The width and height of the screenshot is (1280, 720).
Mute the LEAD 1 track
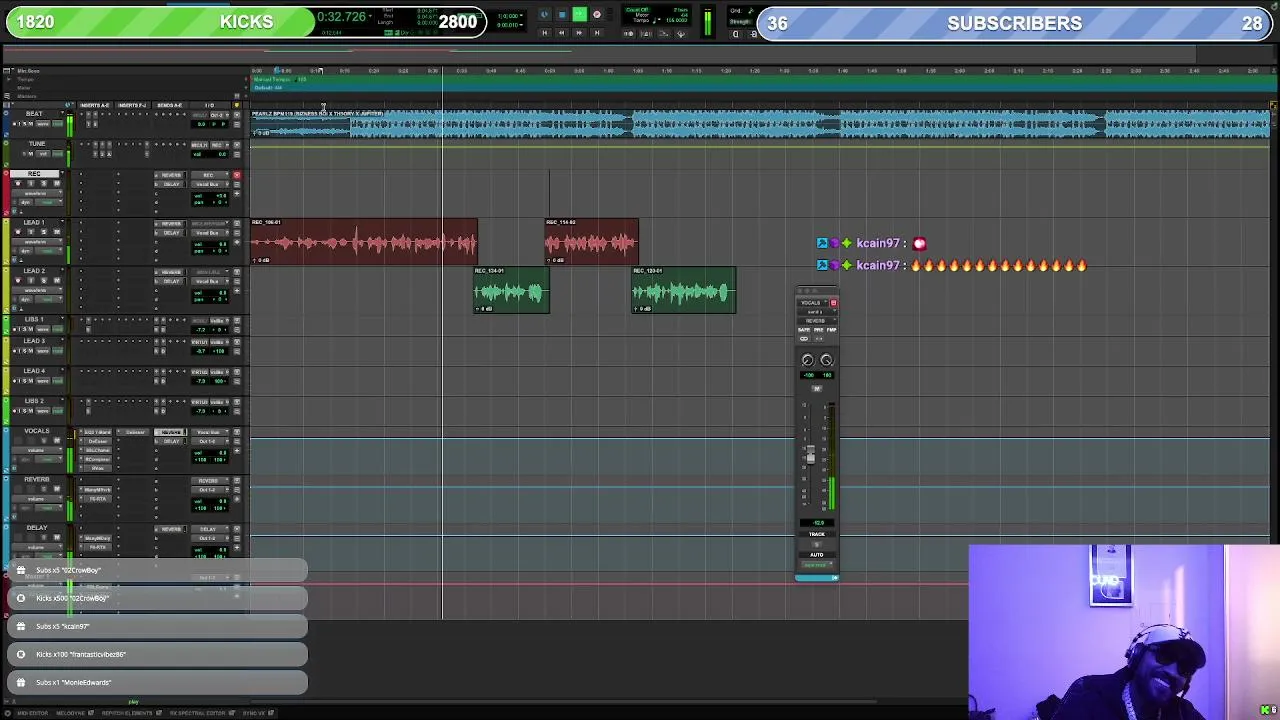[x=57, y=232]
